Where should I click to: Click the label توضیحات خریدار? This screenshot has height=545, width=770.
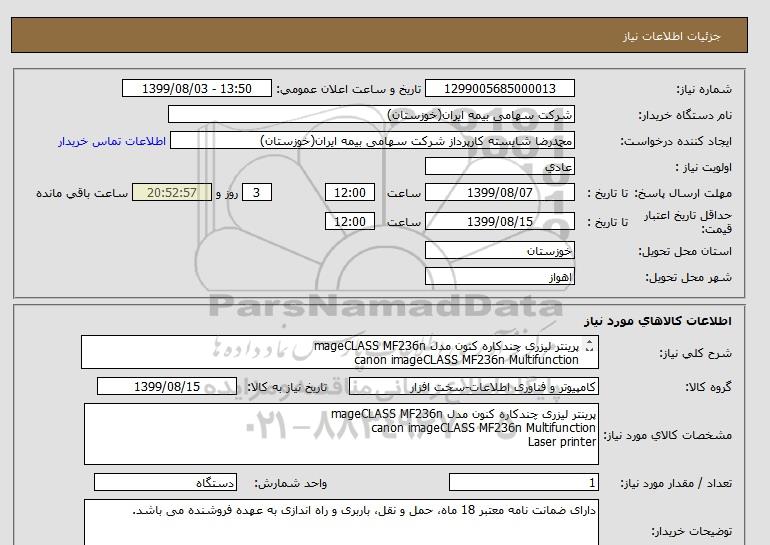691,532
